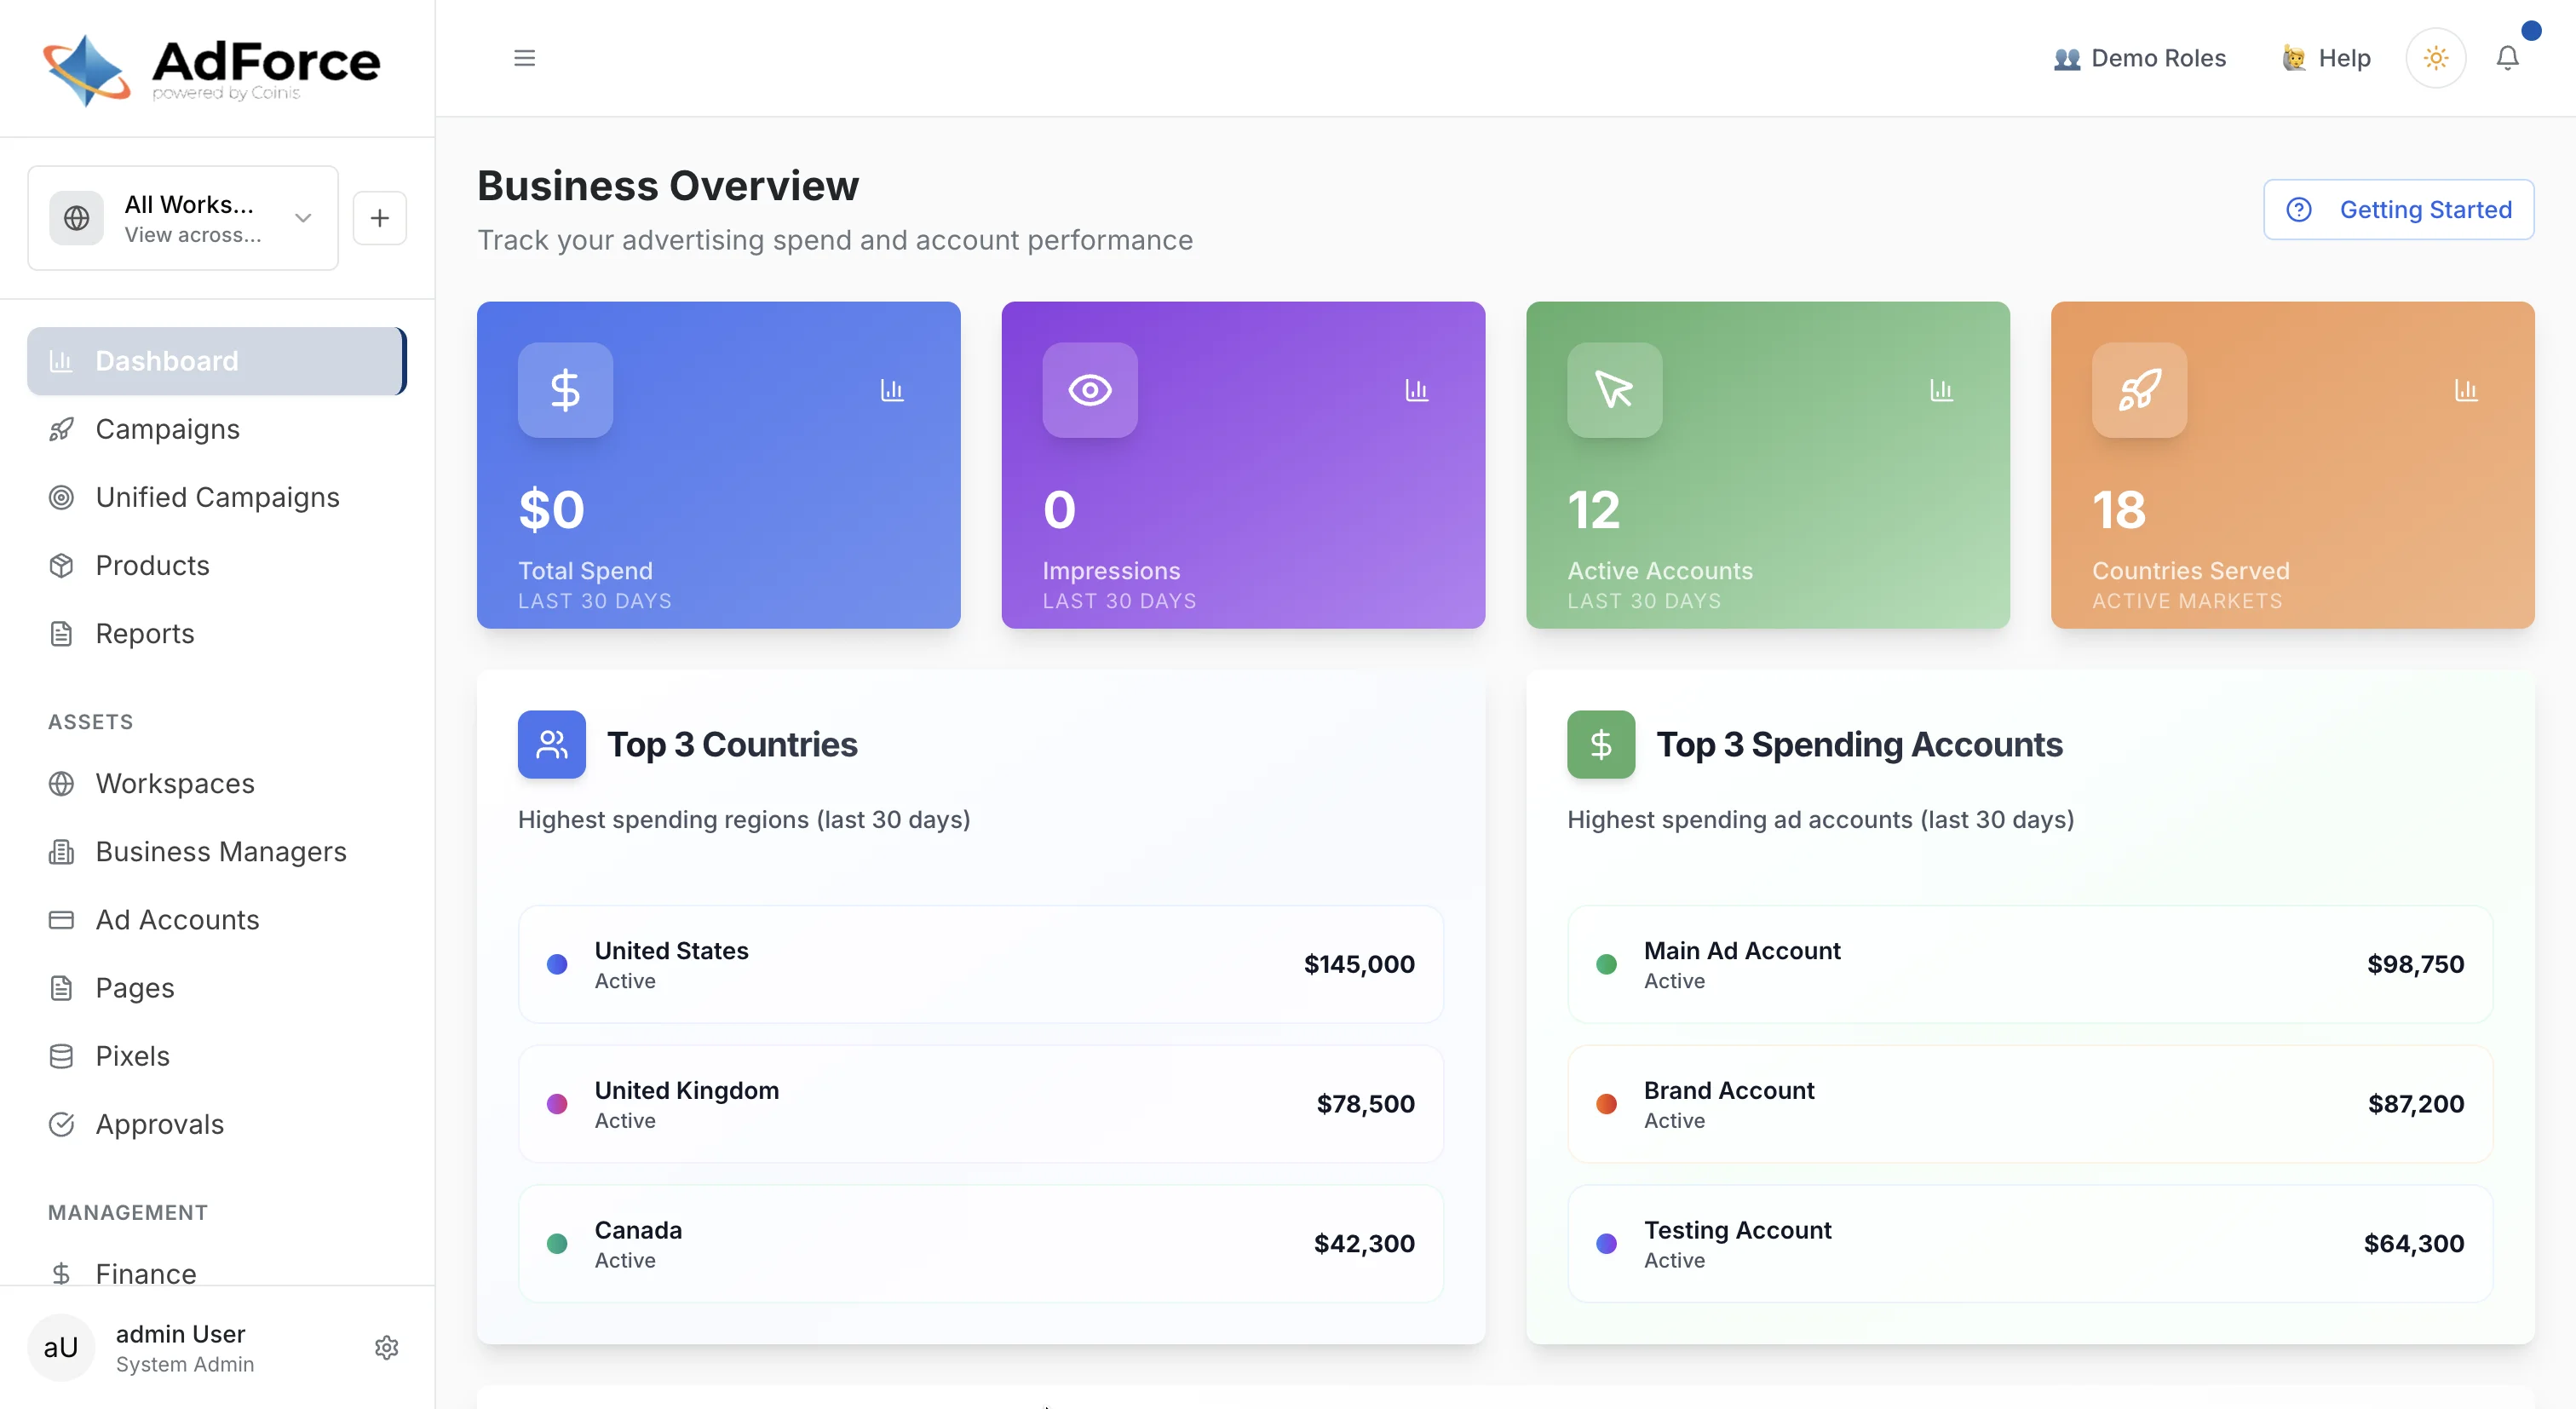This screenshot has height=1409, width=2576.
Task: Open the Help link
Action: pyautogui.click(x=2325, y=57)
